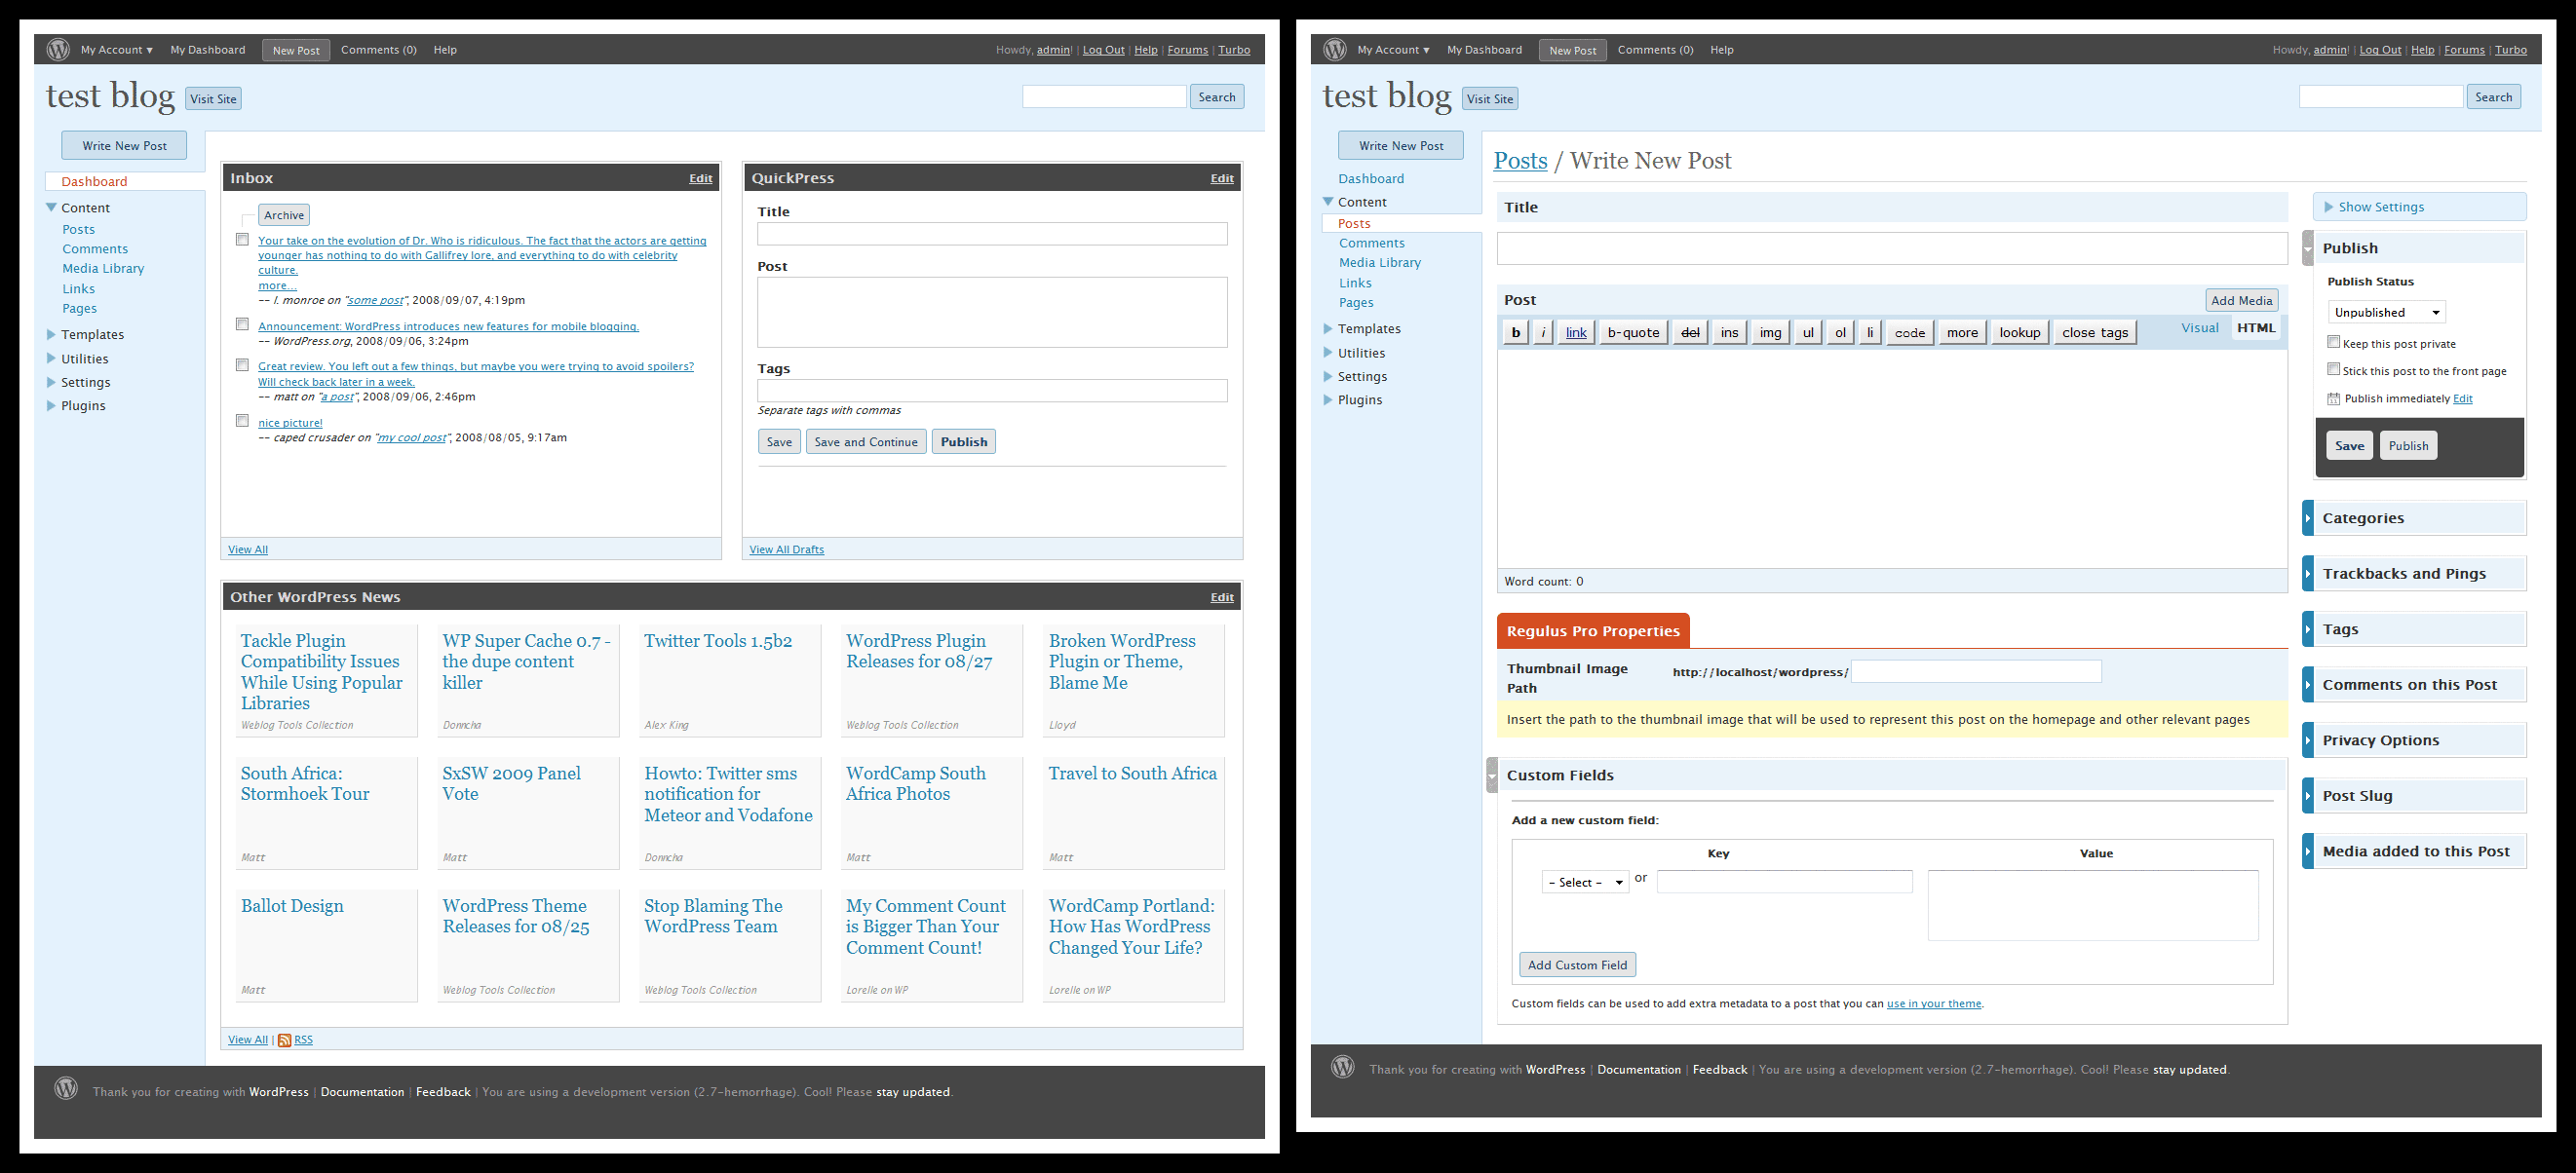Click the Archive button in Inbox
Image resolution: width=2576 pixels, height=1173 pixels.
pyautogui.click(x=284, y=215)
